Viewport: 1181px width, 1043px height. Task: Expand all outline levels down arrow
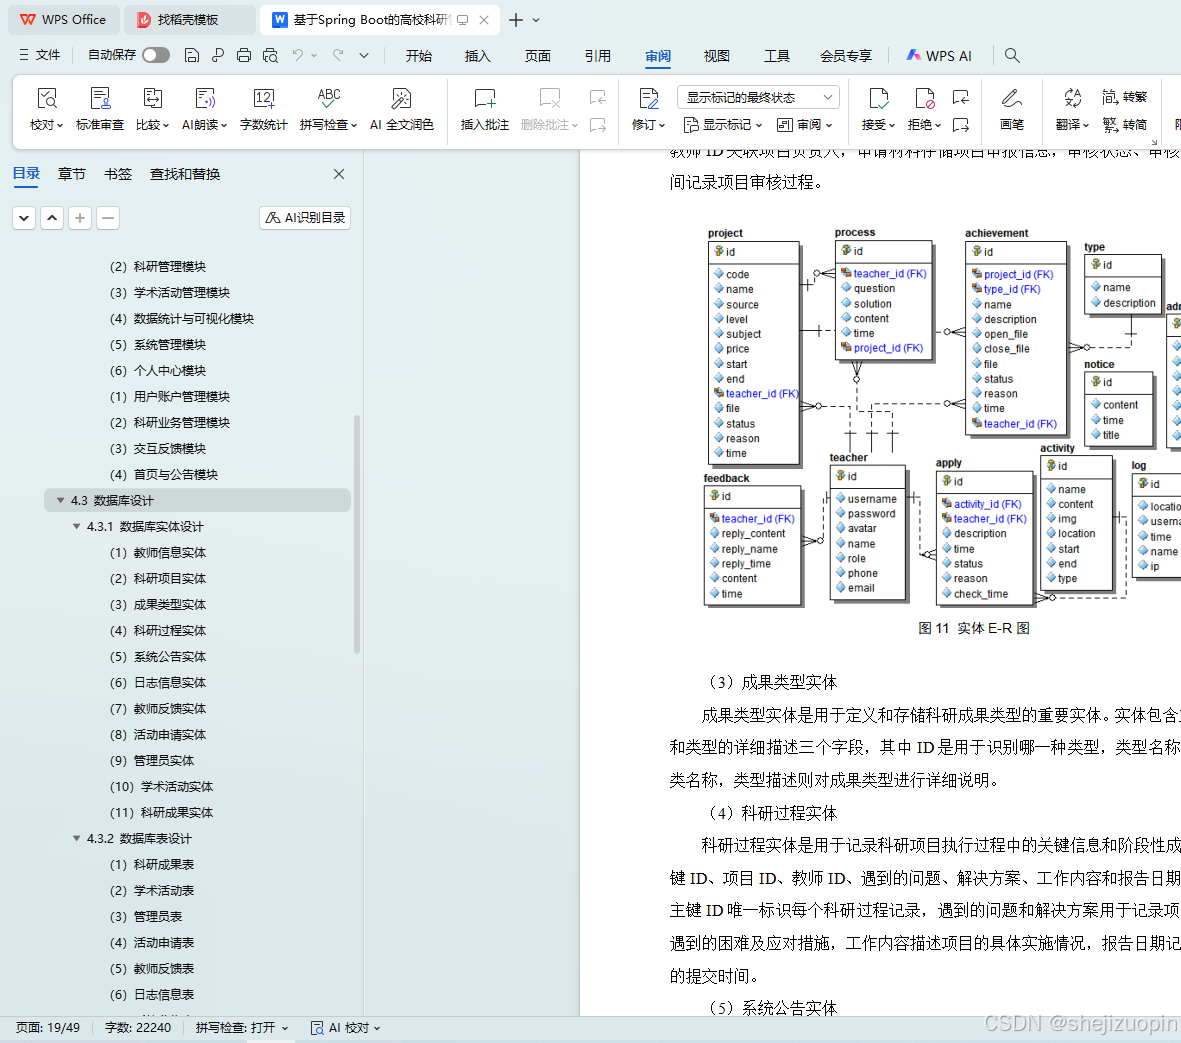click(x=24, y=218)
